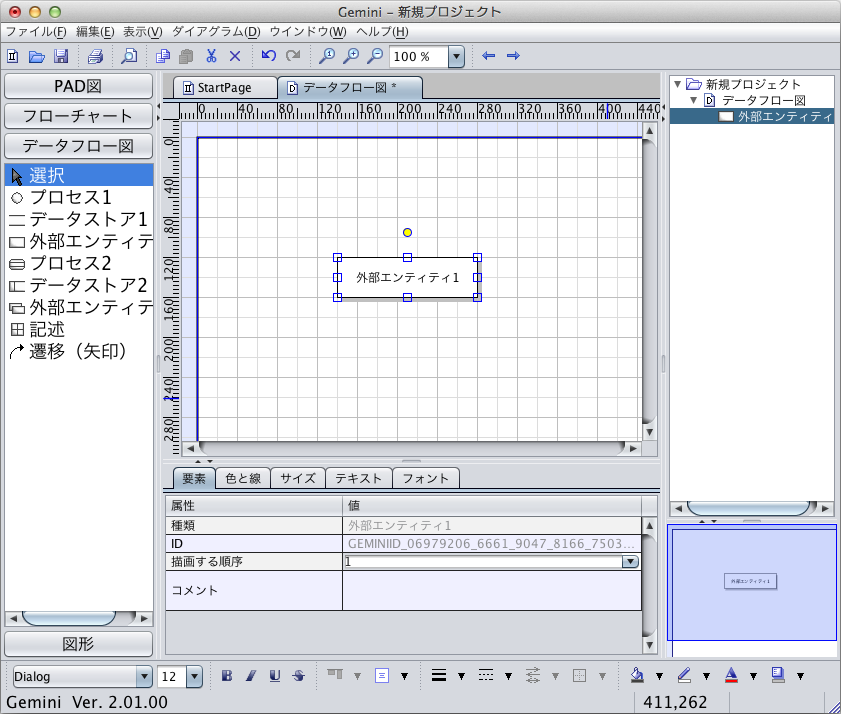
Task: Open the zoom percentage dropdown
Action: 456,56
